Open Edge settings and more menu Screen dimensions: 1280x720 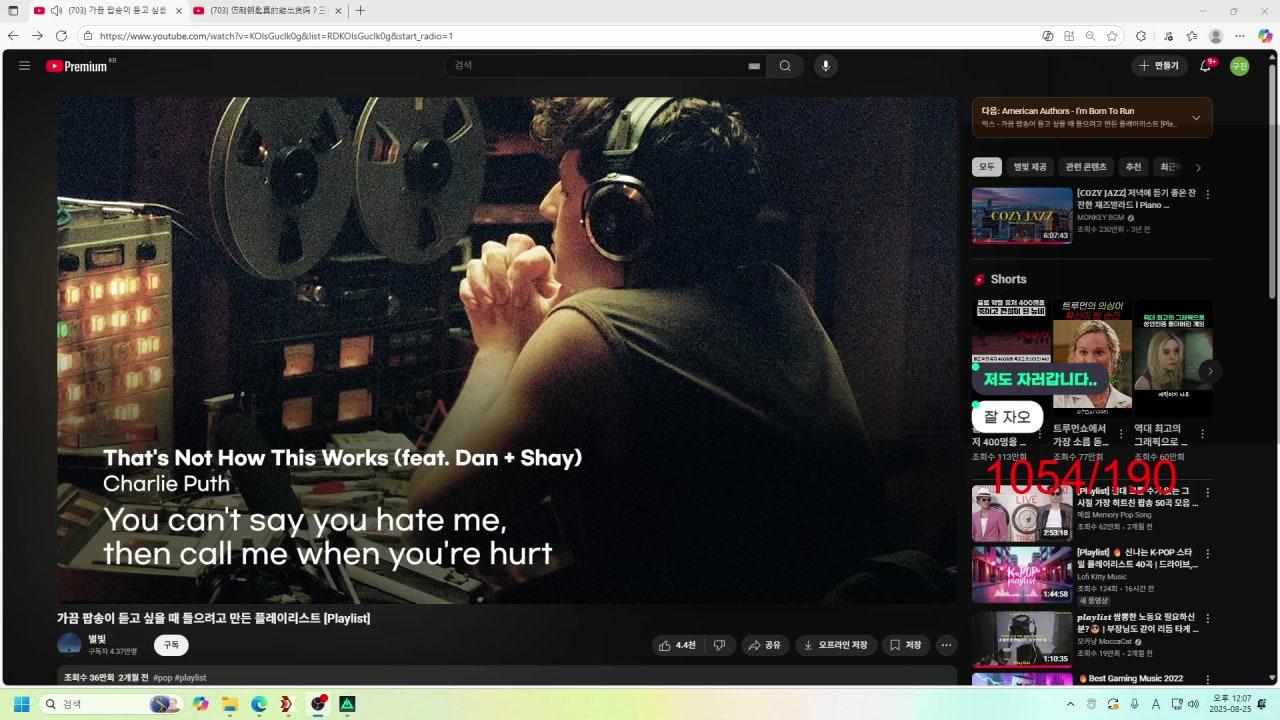1240,35
